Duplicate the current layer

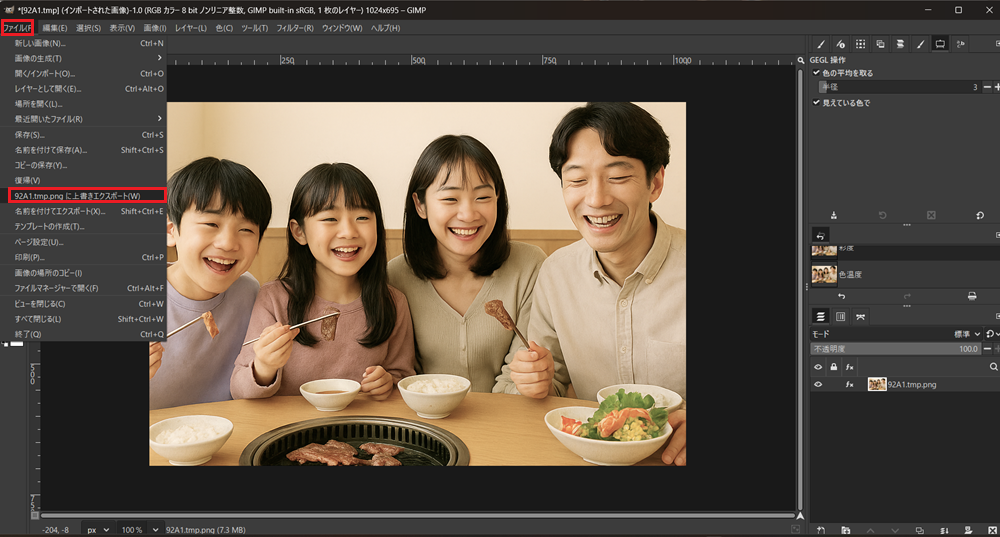[919, 530]
